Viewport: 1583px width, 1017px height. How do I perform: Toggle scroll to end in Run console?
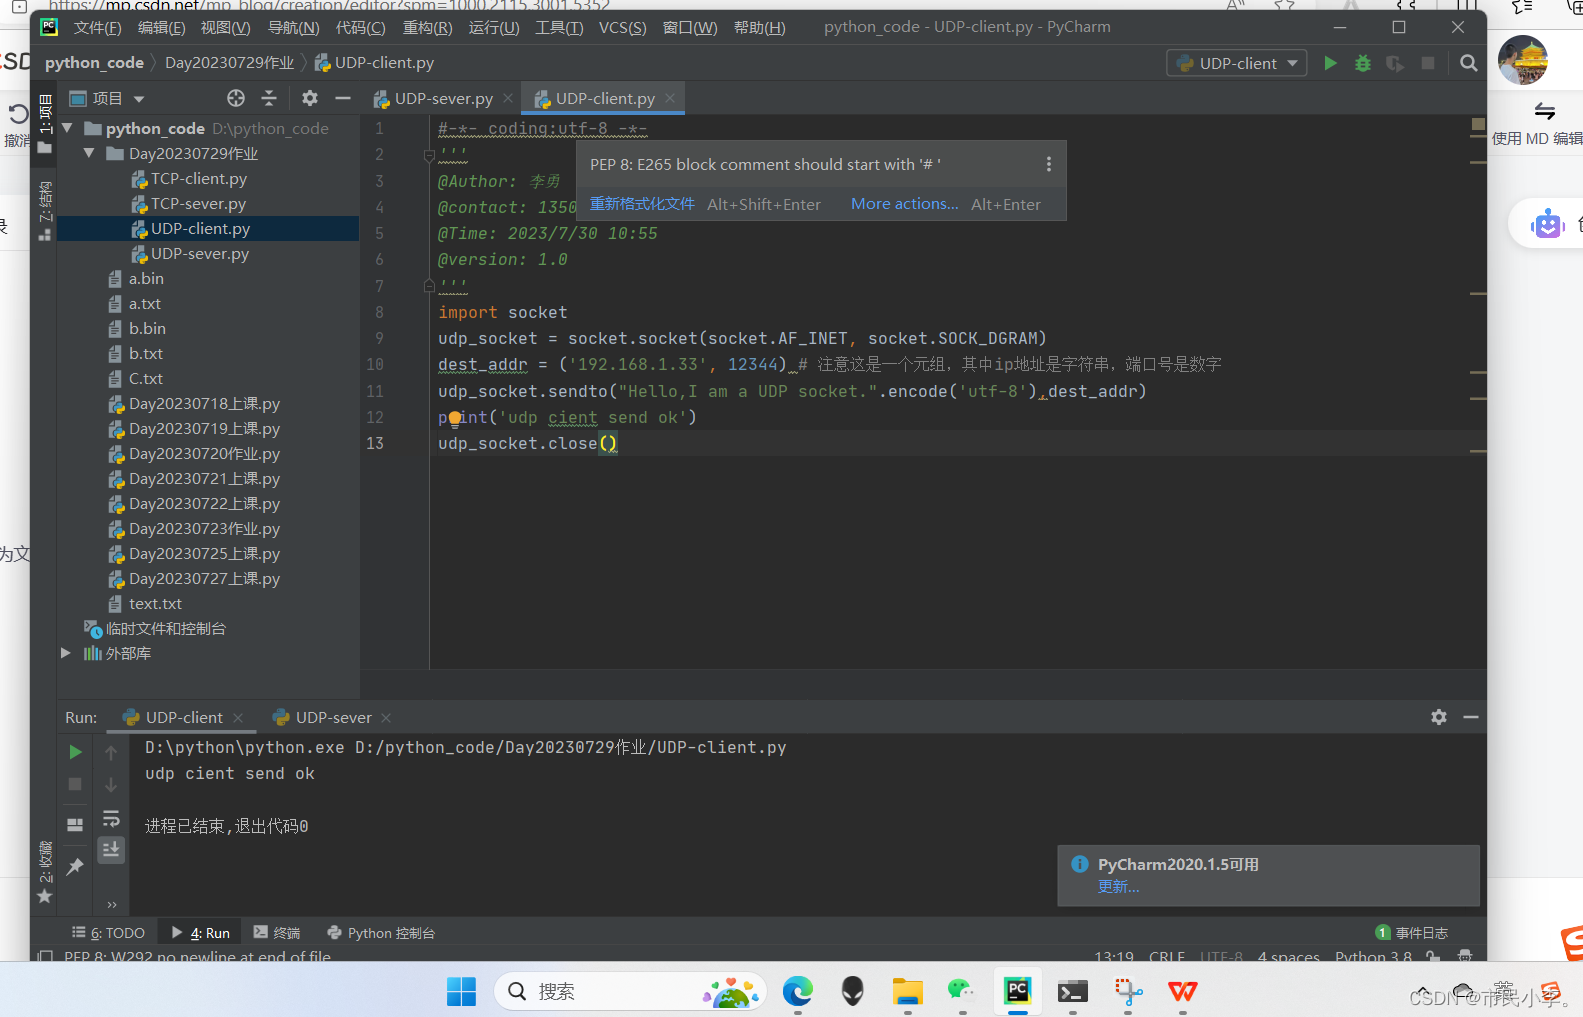[111, 850]
